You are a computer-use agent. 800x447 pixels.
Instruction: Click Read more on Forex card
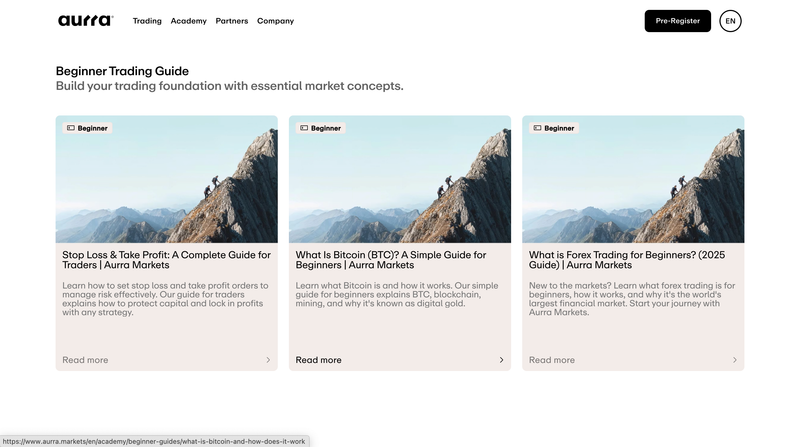pos(552,360)
